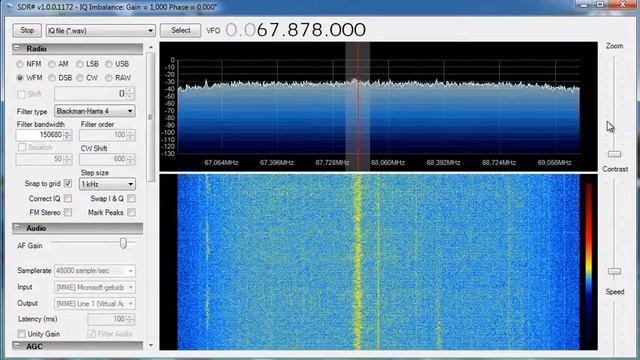Enable the Shift checkbox
The image size is (640, 360).
21,94
